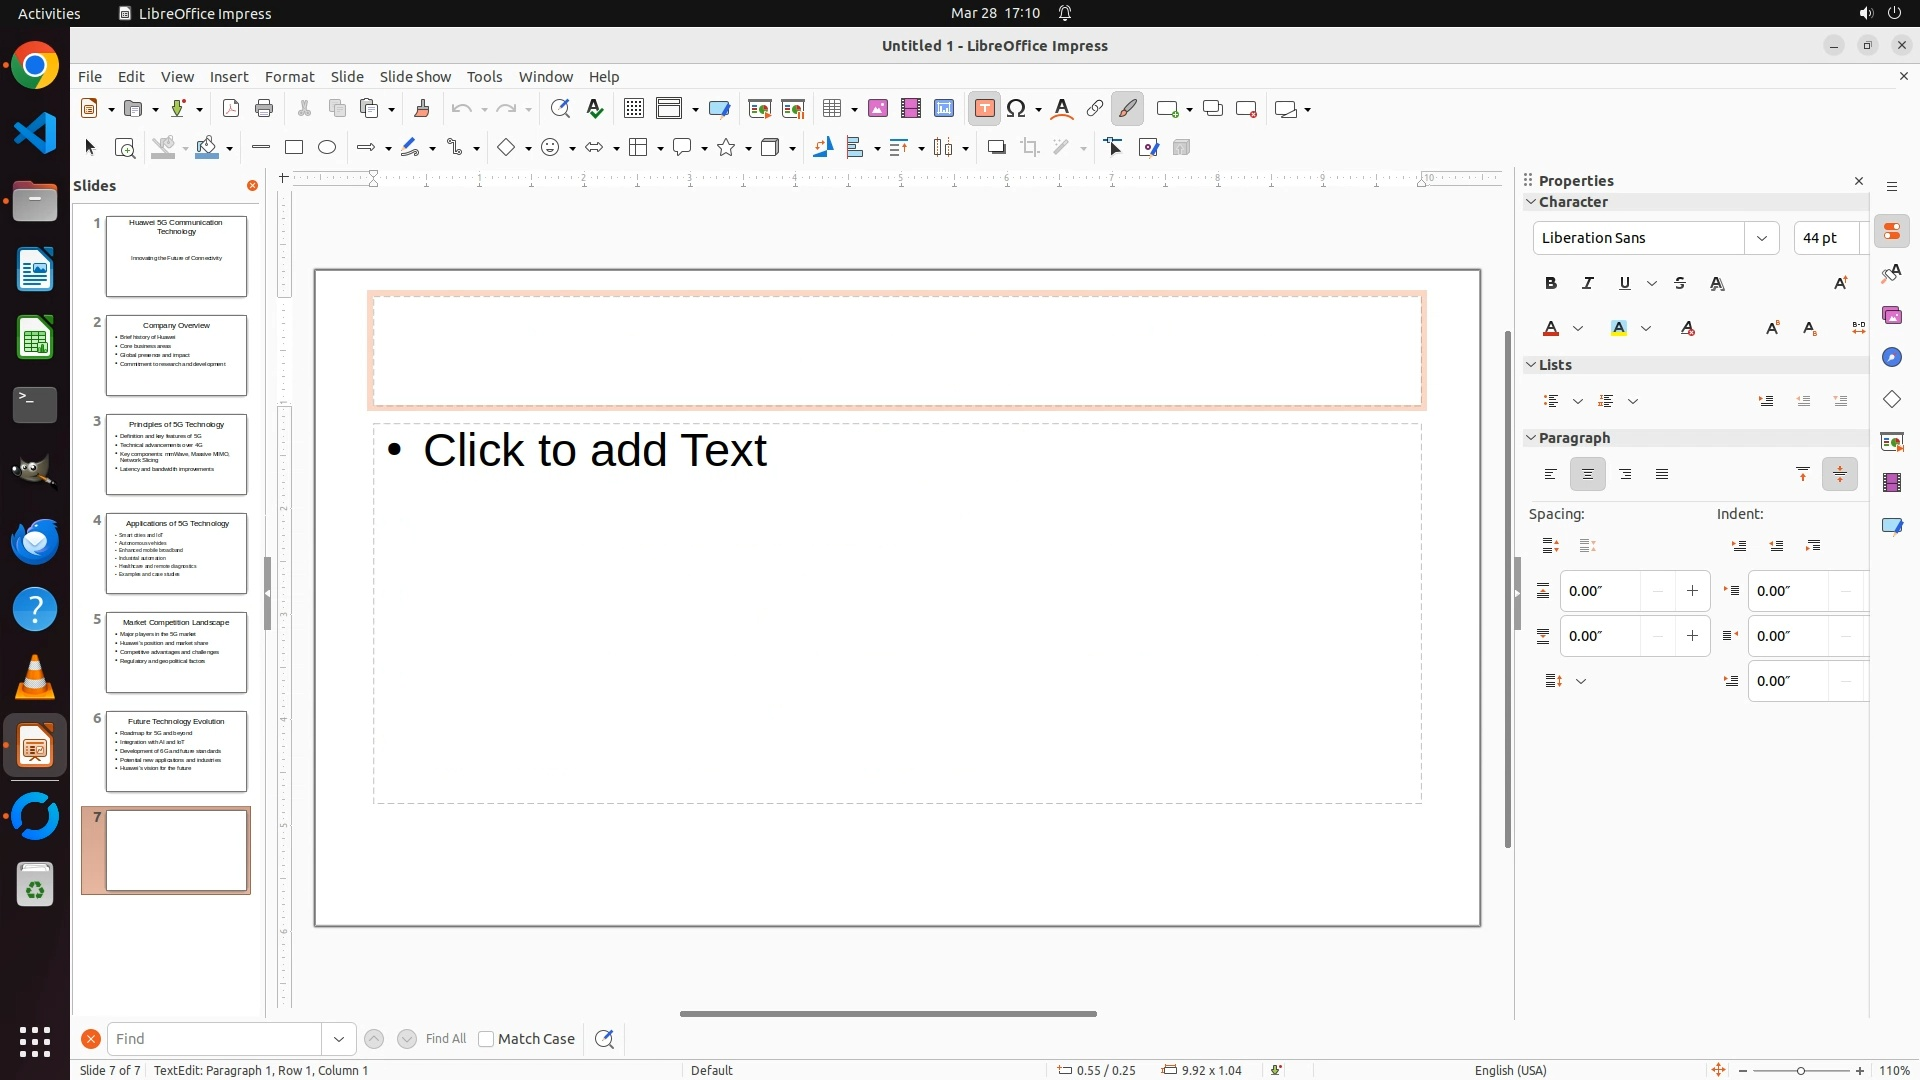Screen dimensions: 1920x1080
Task: Open the Slide Show menu
Action: (415, 77)
